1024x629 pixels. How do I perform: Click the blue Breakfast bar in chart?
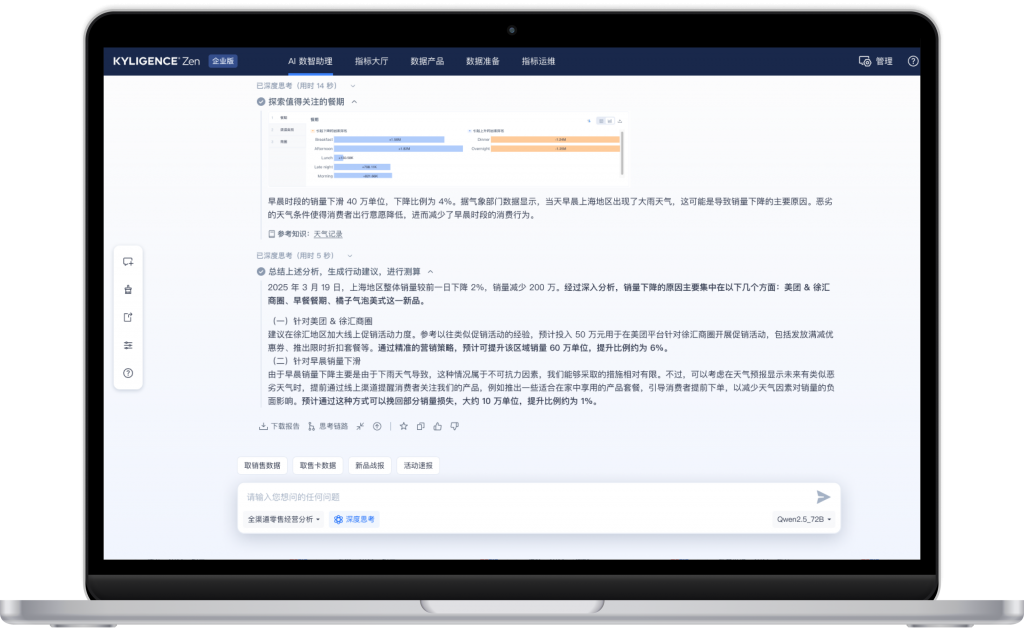(389, 140)
